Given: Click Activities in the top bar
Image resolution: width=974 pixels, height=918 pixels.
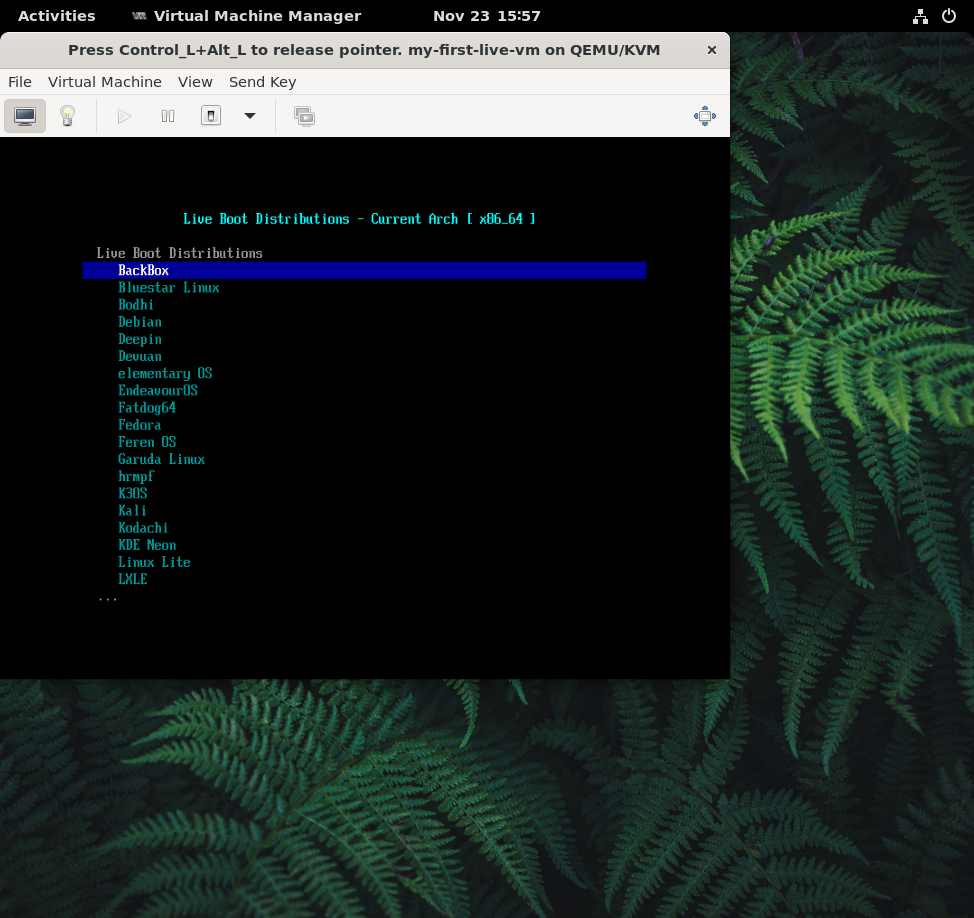Looking at the screenshot, I should (x=57, y=16).
